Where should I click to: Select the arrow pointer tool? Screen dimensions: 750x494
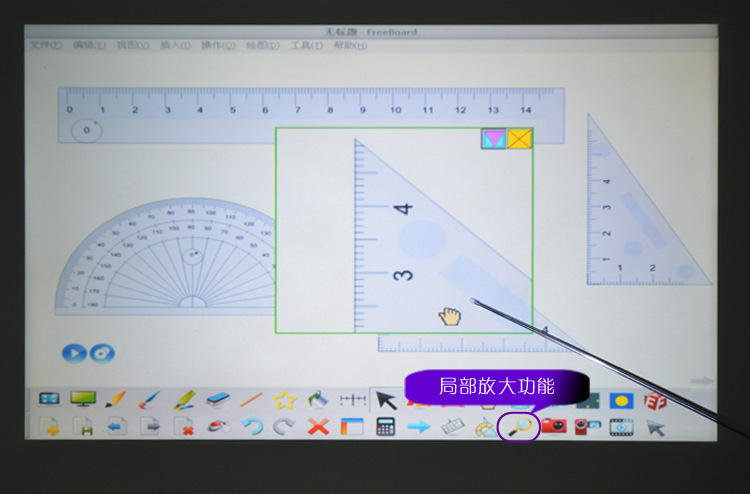click(x=386, y=401)
